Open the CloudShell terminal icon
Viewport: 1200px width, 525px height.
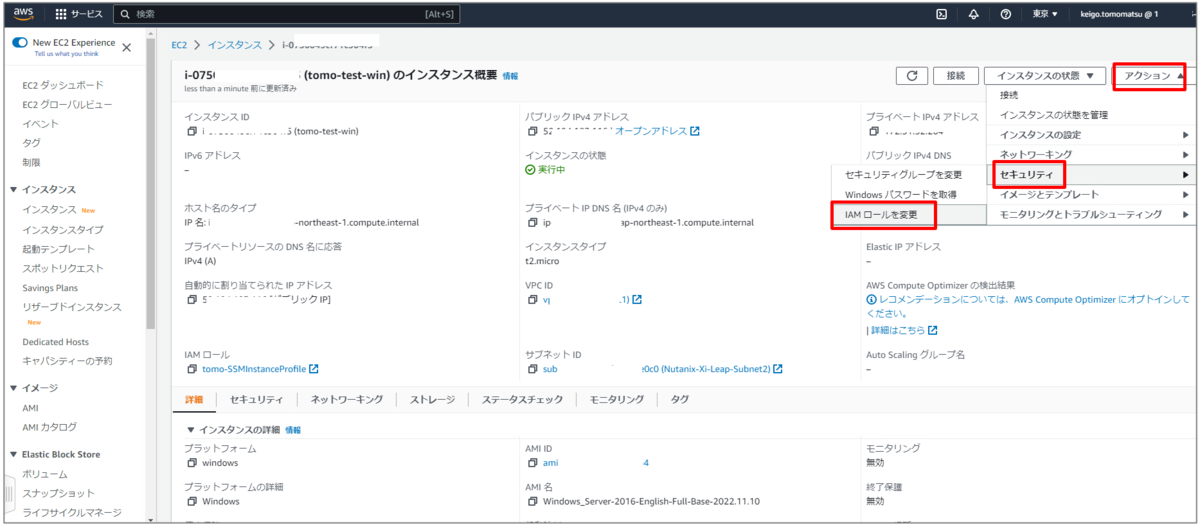coord(941,14)
